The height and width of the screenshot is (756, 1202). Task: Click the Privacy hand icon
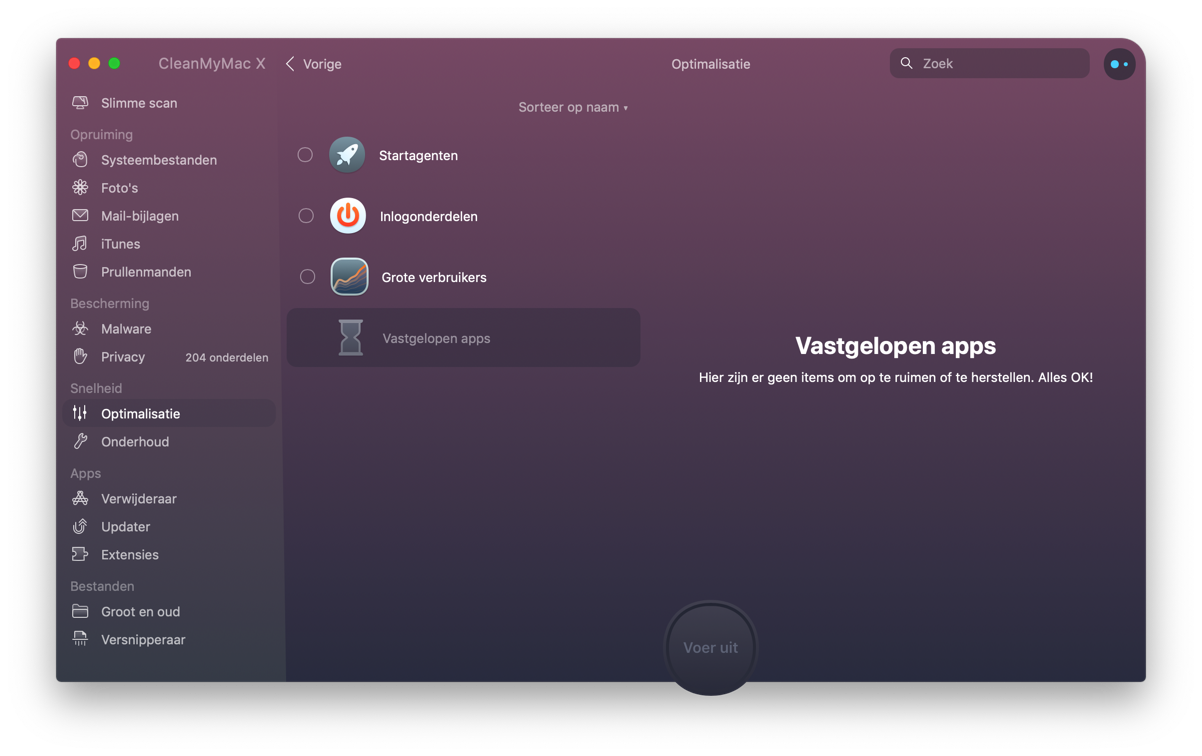(x=80, y=357)
